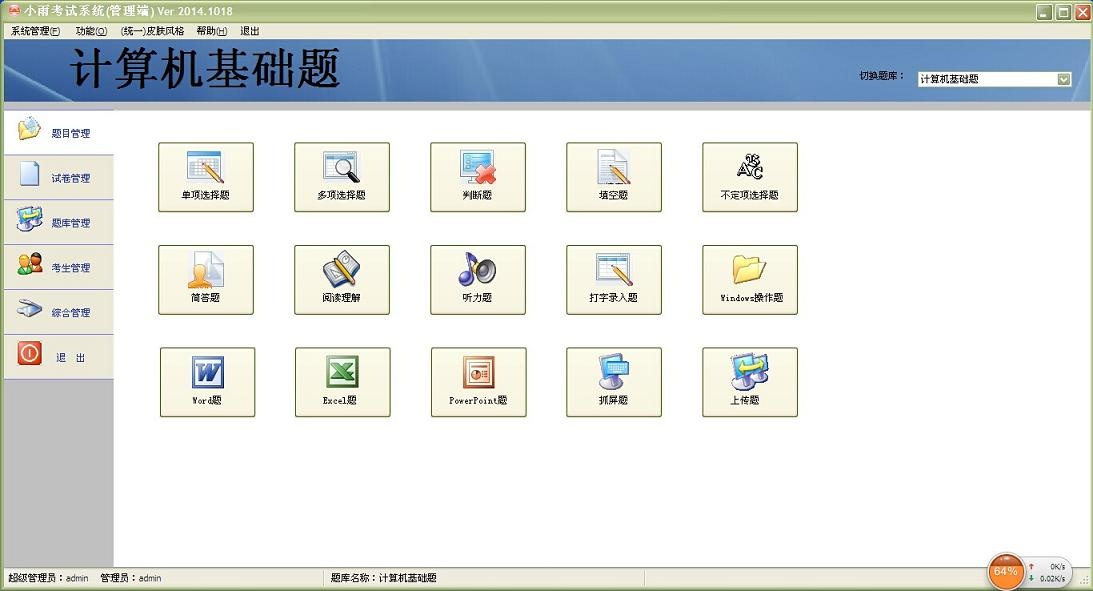The image size is (1093, 591).
Task: Click the 管理员: admin status text
Action: pyautogui.click(x=130, y=578)
